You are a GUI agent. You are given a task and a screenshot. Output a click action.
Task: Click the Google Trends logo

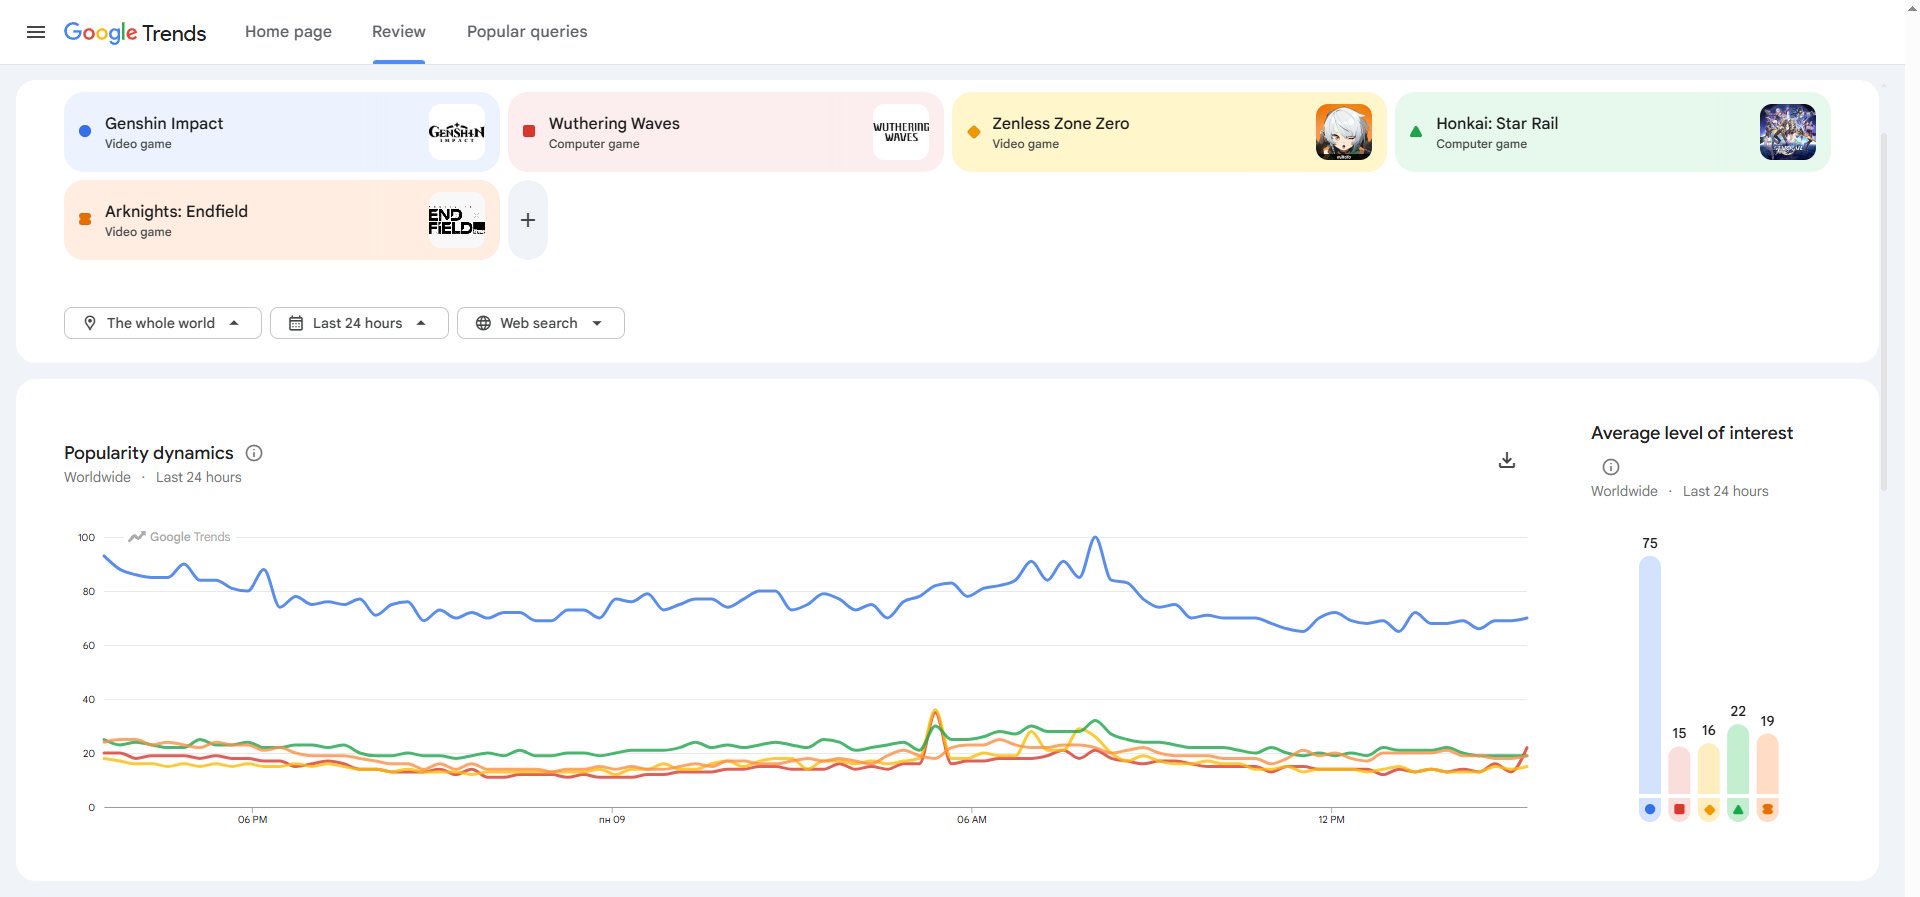click(x=135, y=32)
